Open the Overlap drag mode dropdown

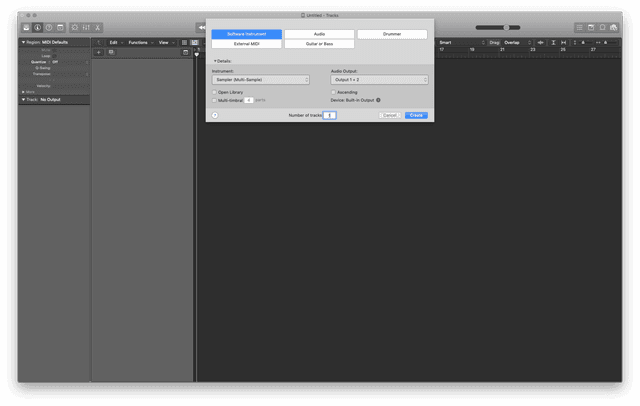point(517,42)
